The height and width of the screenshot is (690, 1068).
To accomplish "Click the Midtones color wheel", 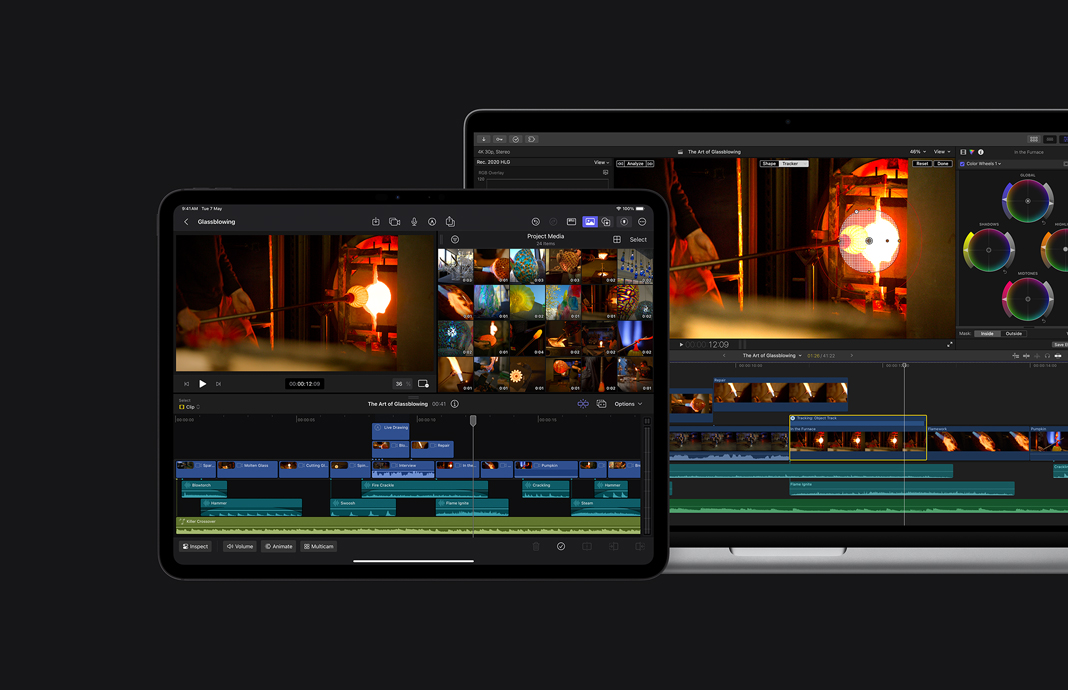I will 1027,299.
